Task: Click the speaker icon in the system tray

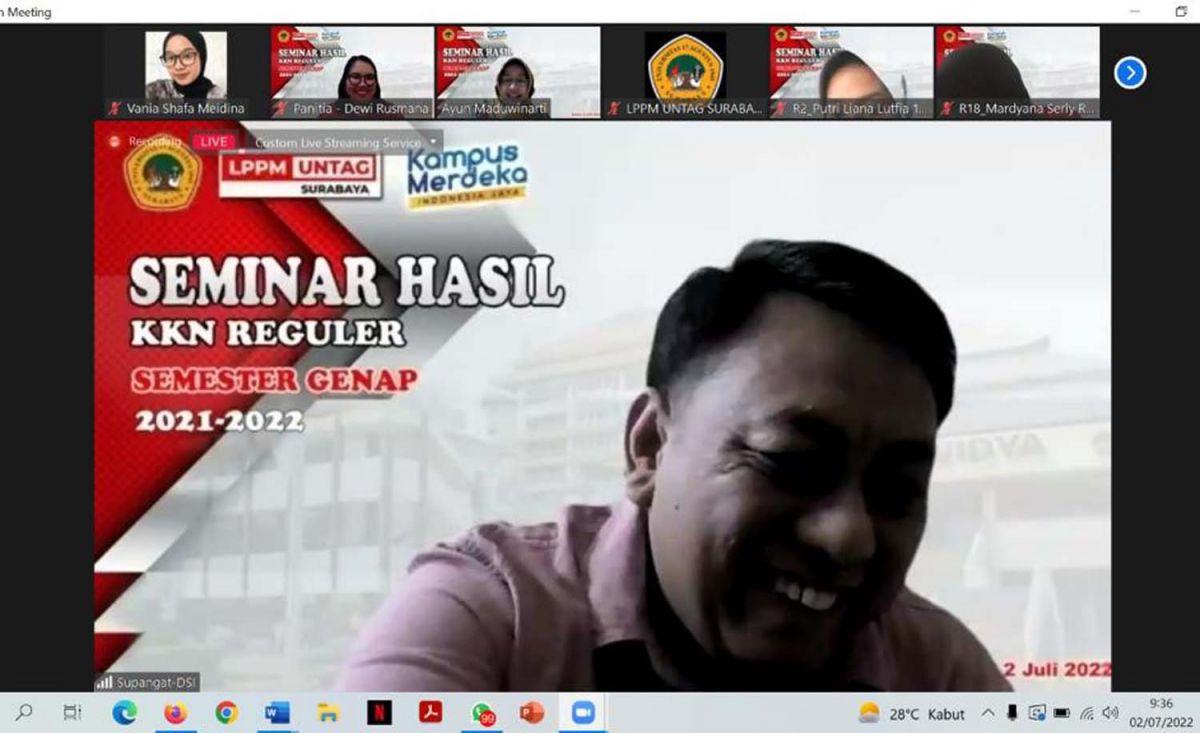Action: point(1110,713)
